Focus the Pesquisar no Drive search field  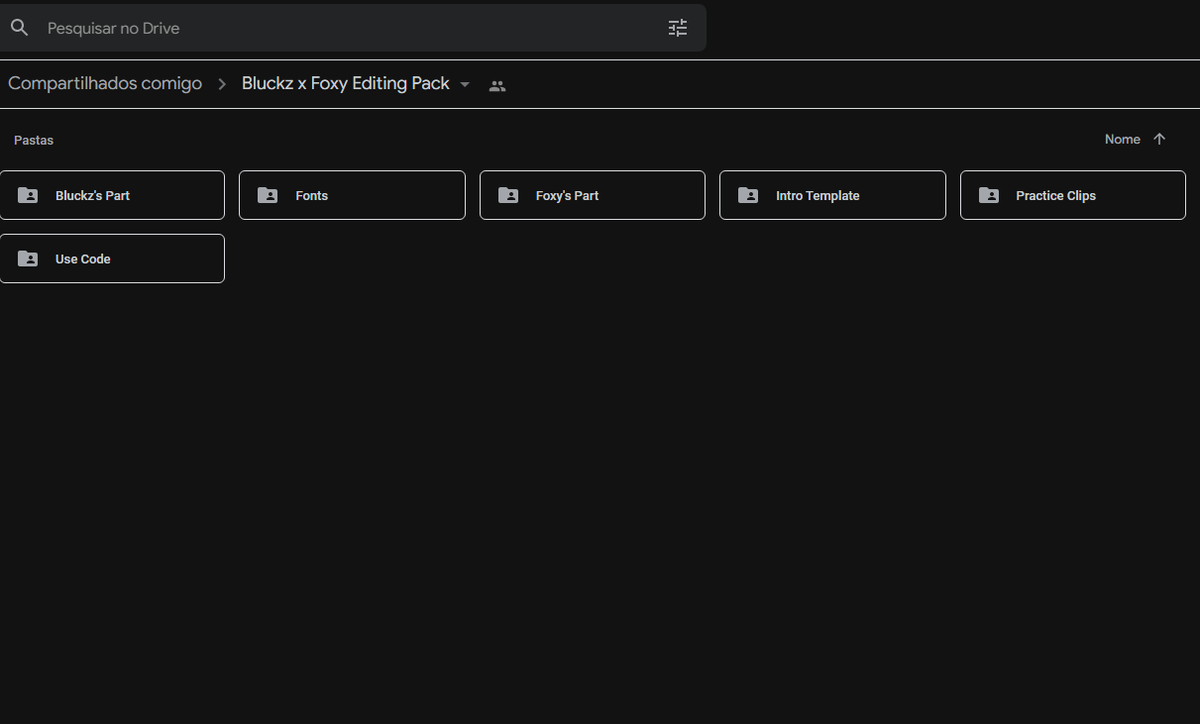click(x=353, y=28)
